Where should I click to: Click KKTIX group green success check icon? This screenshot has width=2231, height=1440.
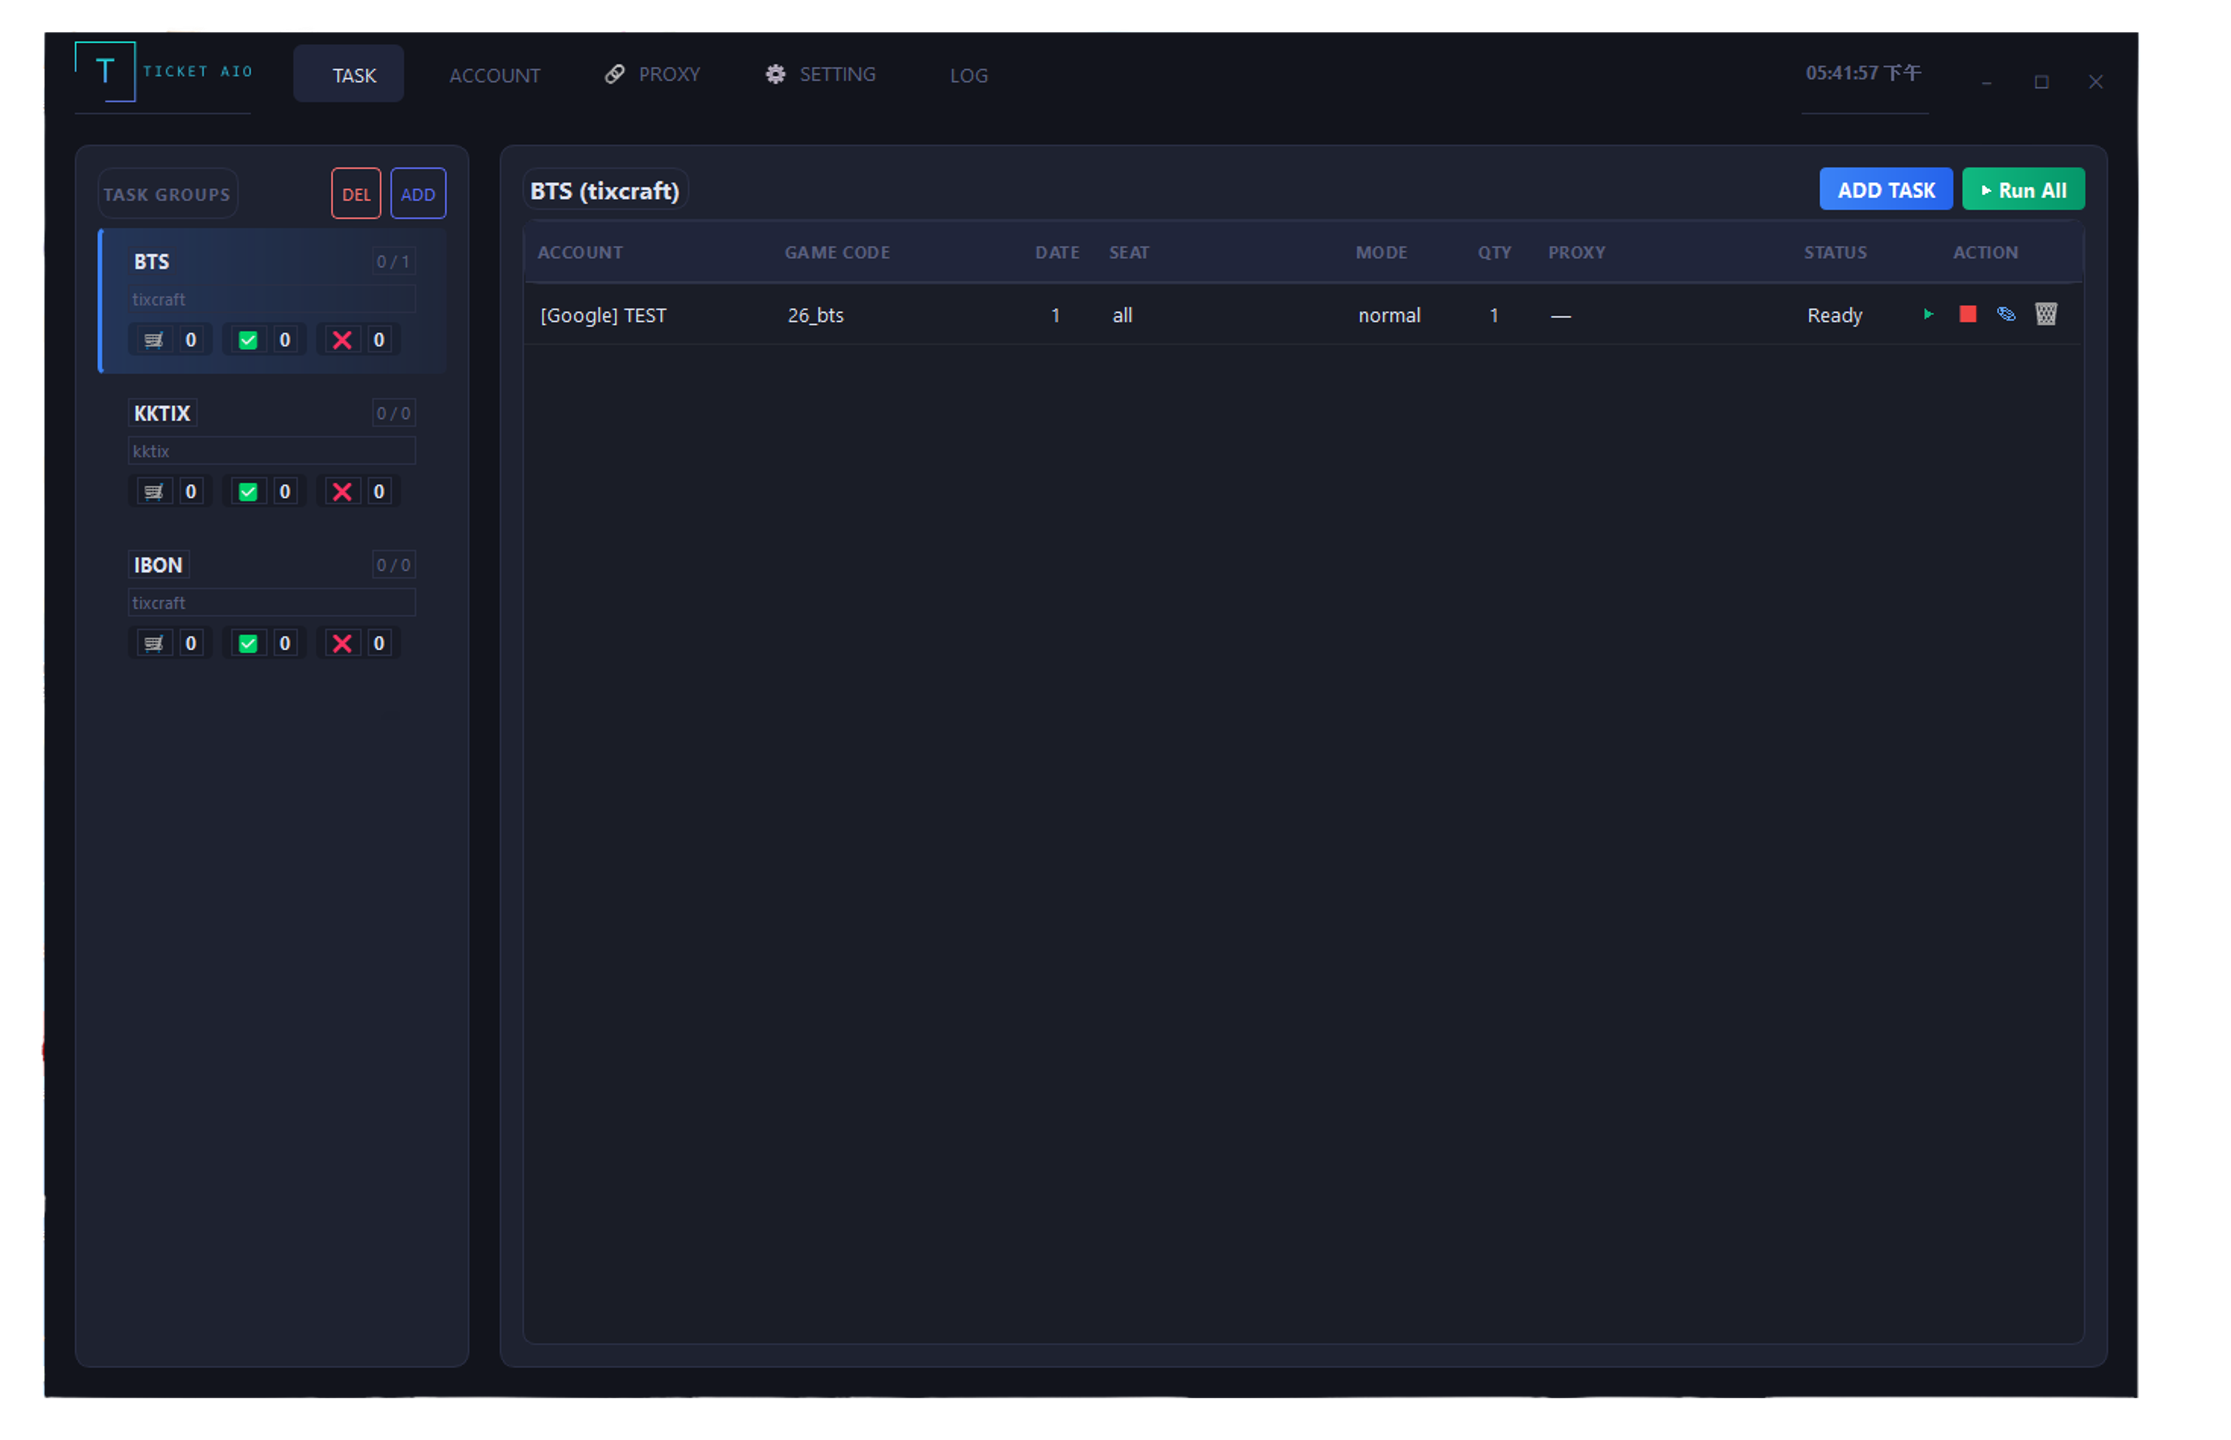[x=247, y=492]
